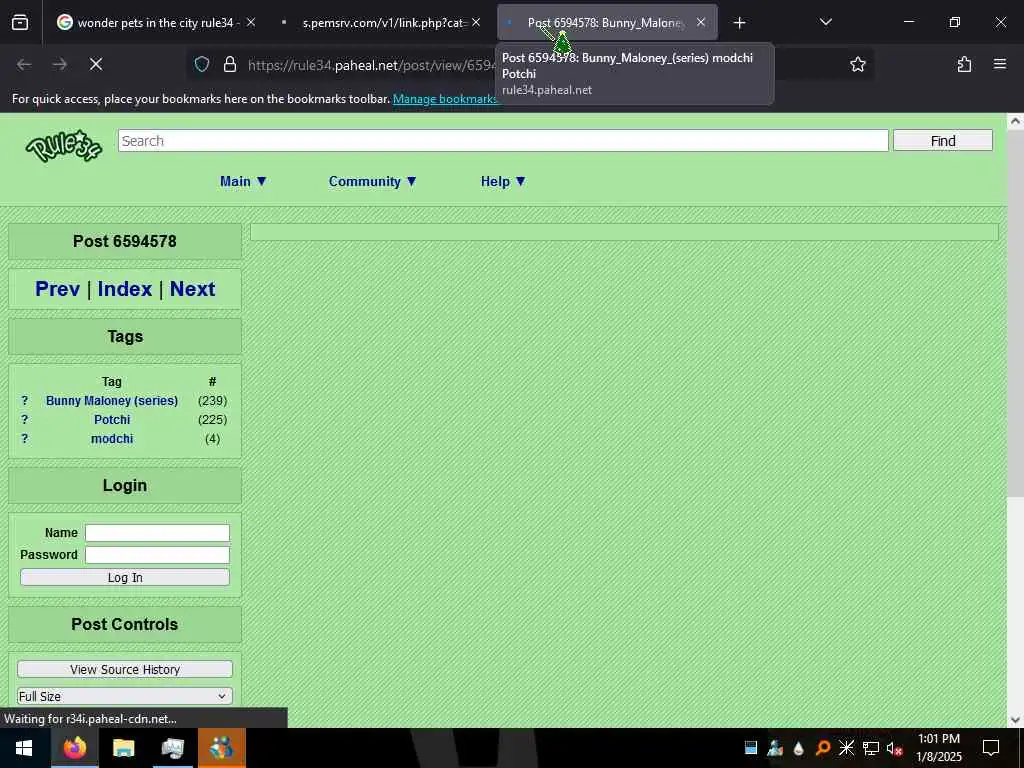Image resolution: width=1024 pixels, height=768 pixels.
Task: Click the scrollbar up arrow
Action: 1015,121
